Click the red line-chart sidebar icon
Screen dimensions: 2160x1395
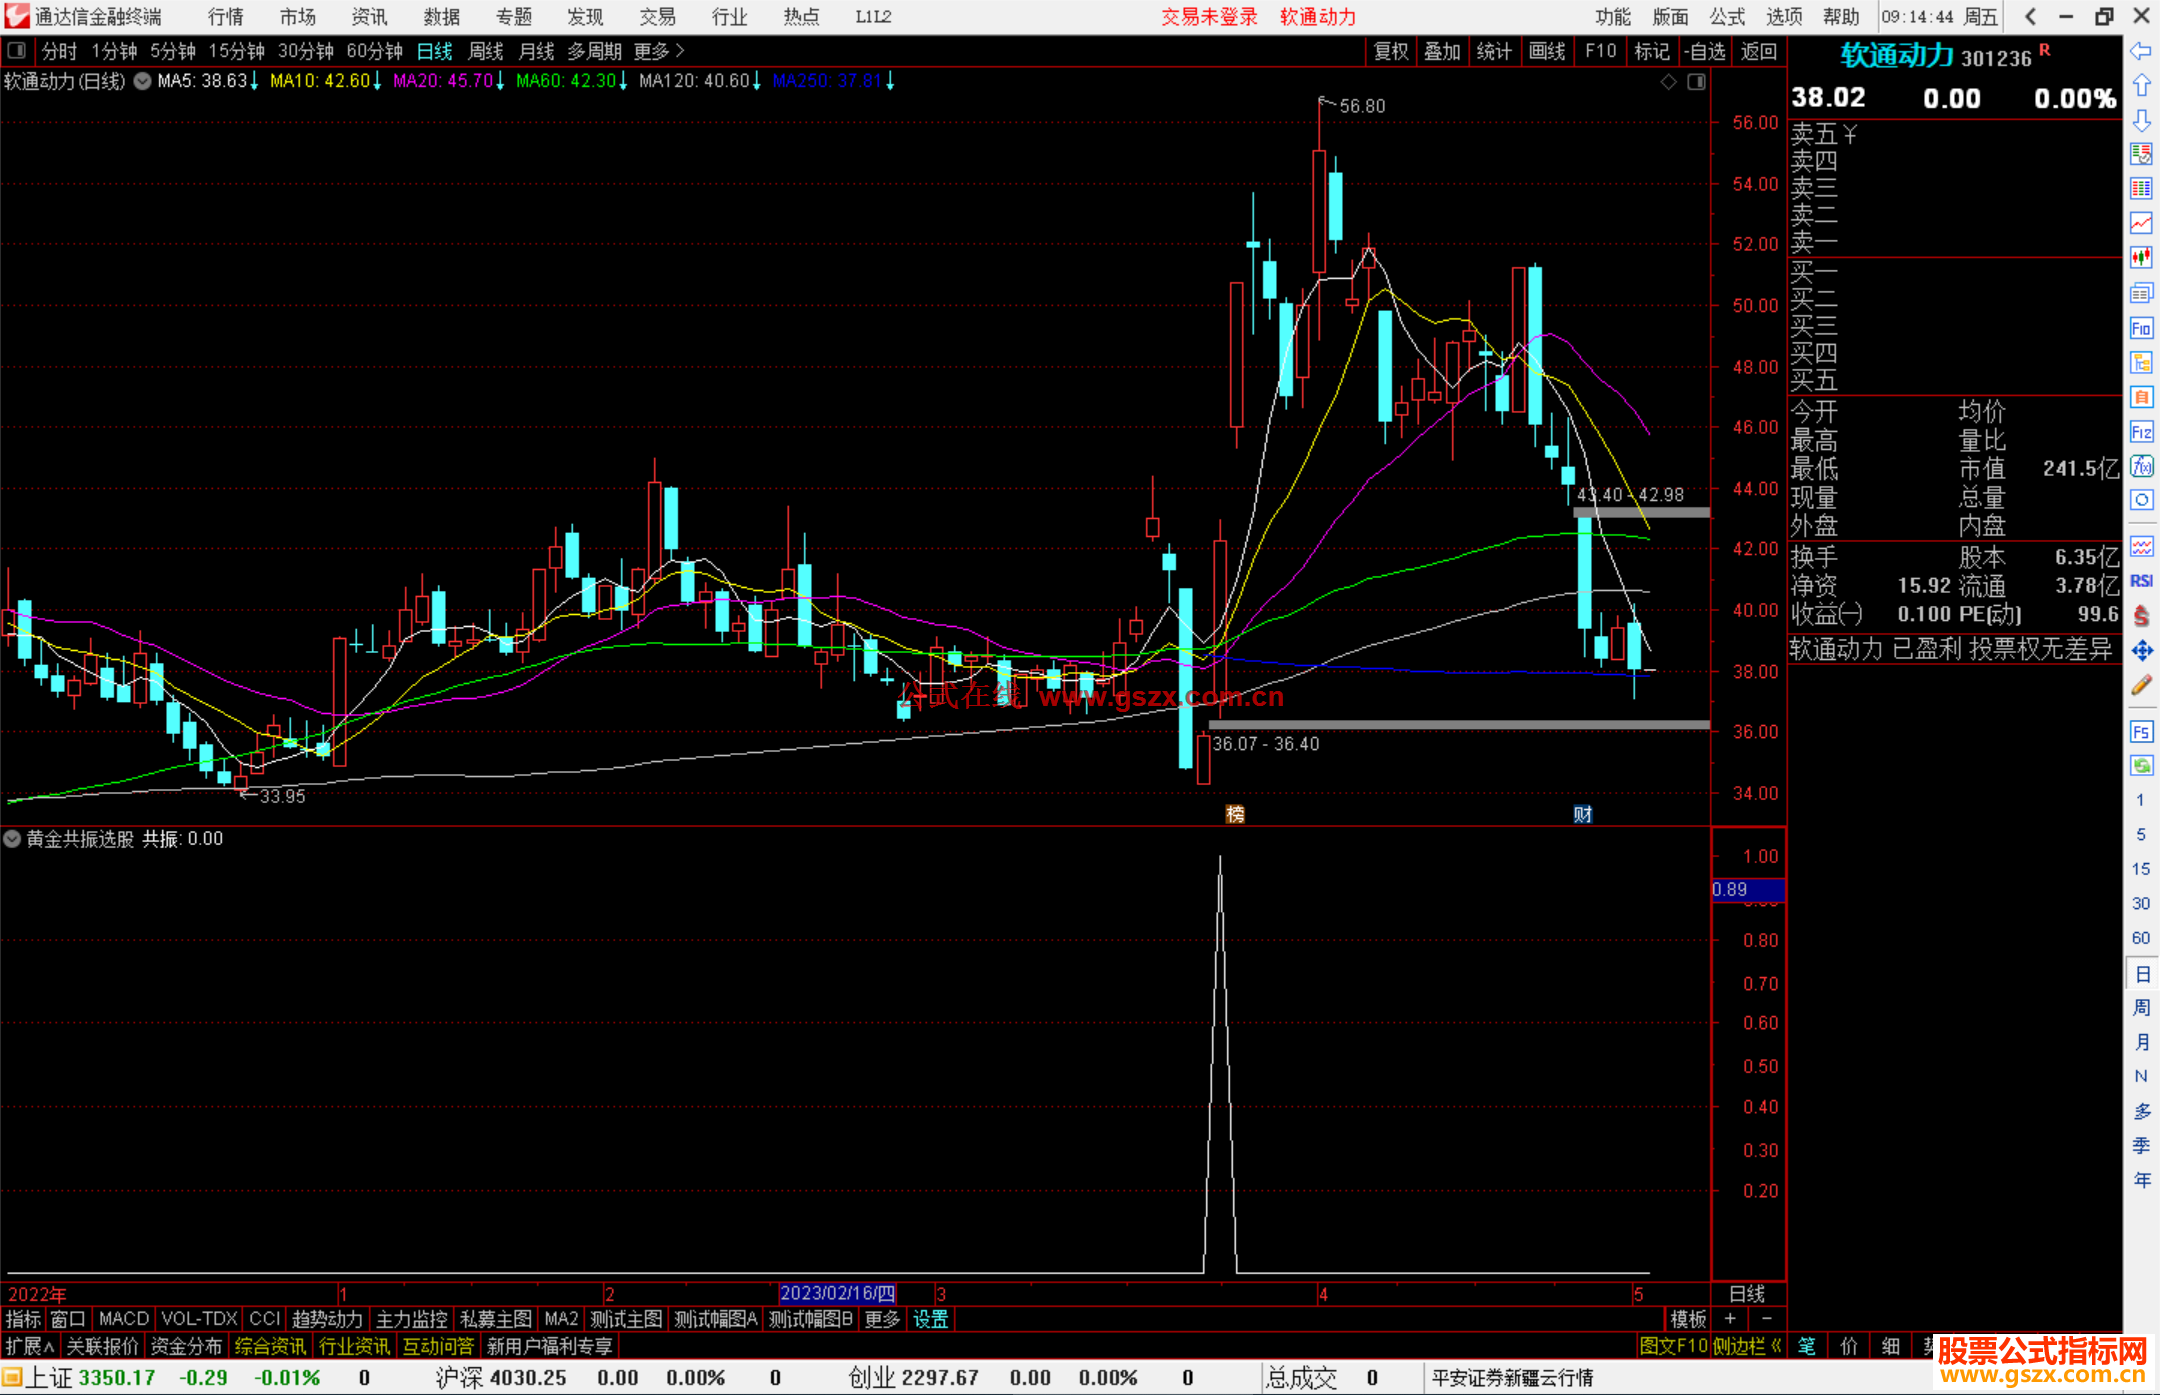click(2141, 223)
